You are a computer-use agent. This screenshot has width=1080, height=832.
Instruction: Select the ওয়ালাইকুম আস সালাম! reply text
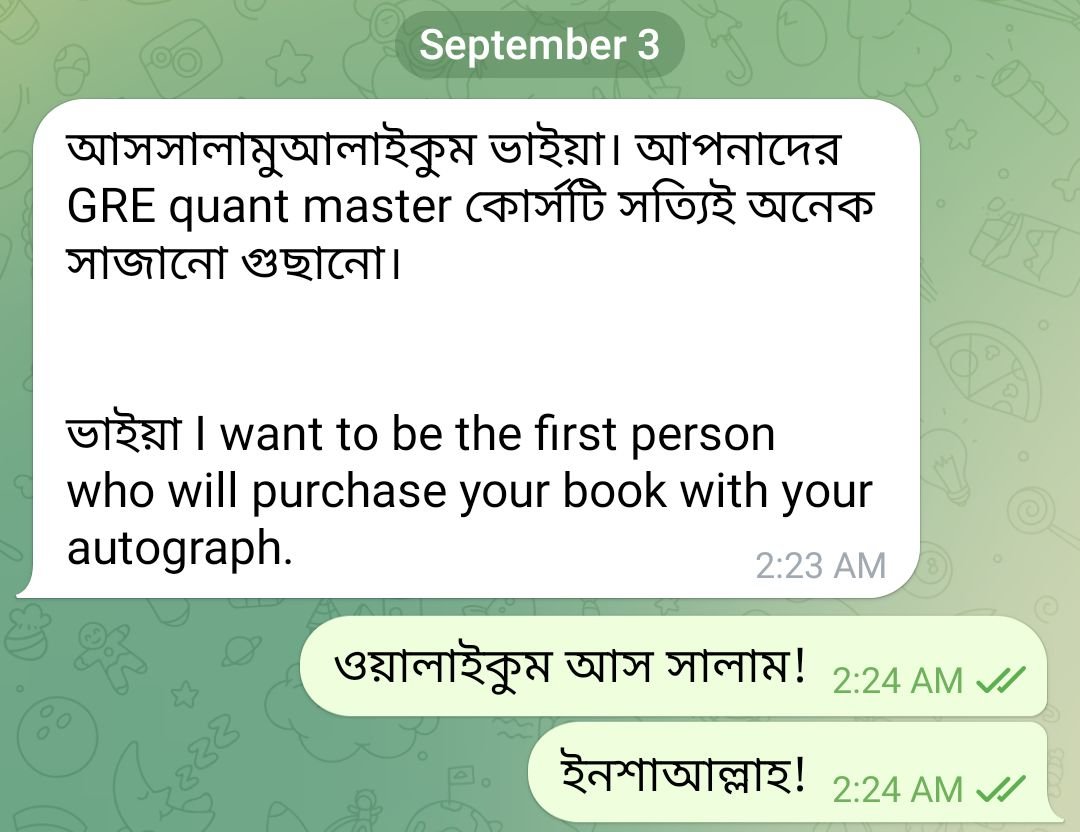point(570,665)
